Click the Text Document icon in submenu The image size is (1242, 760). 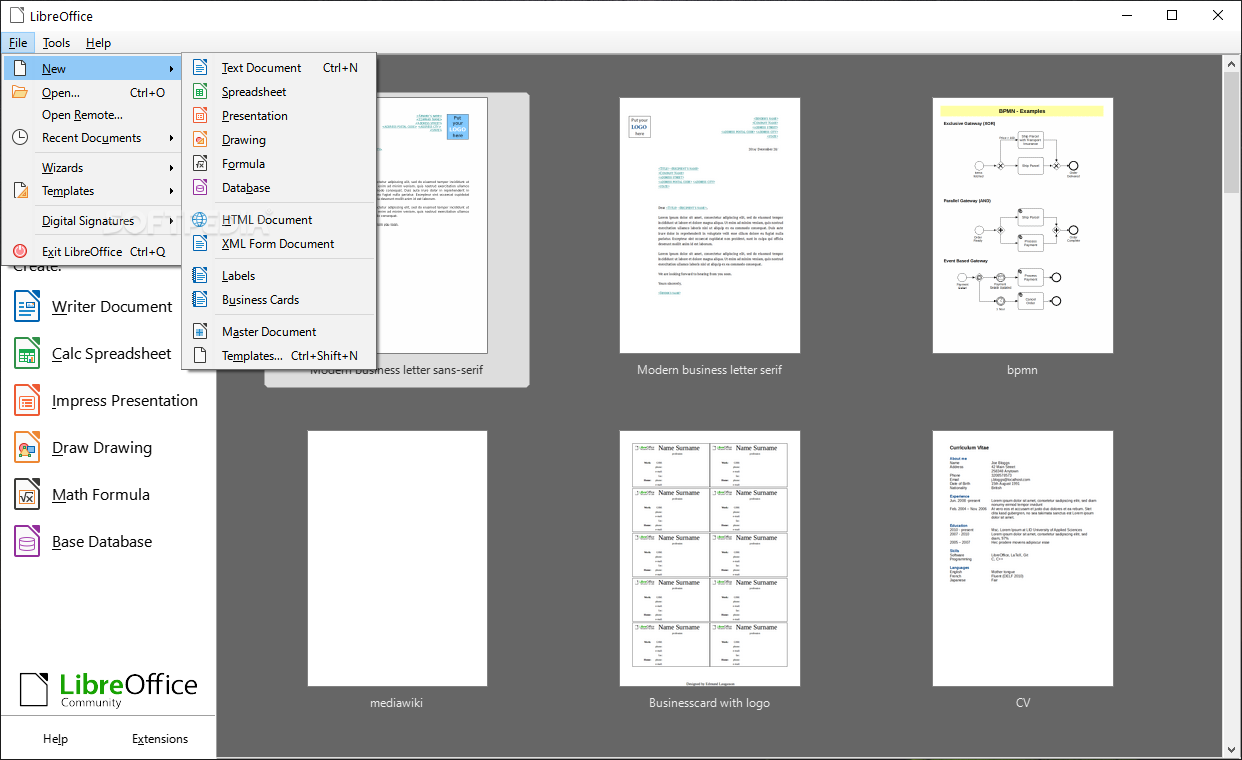click(200, 68)
